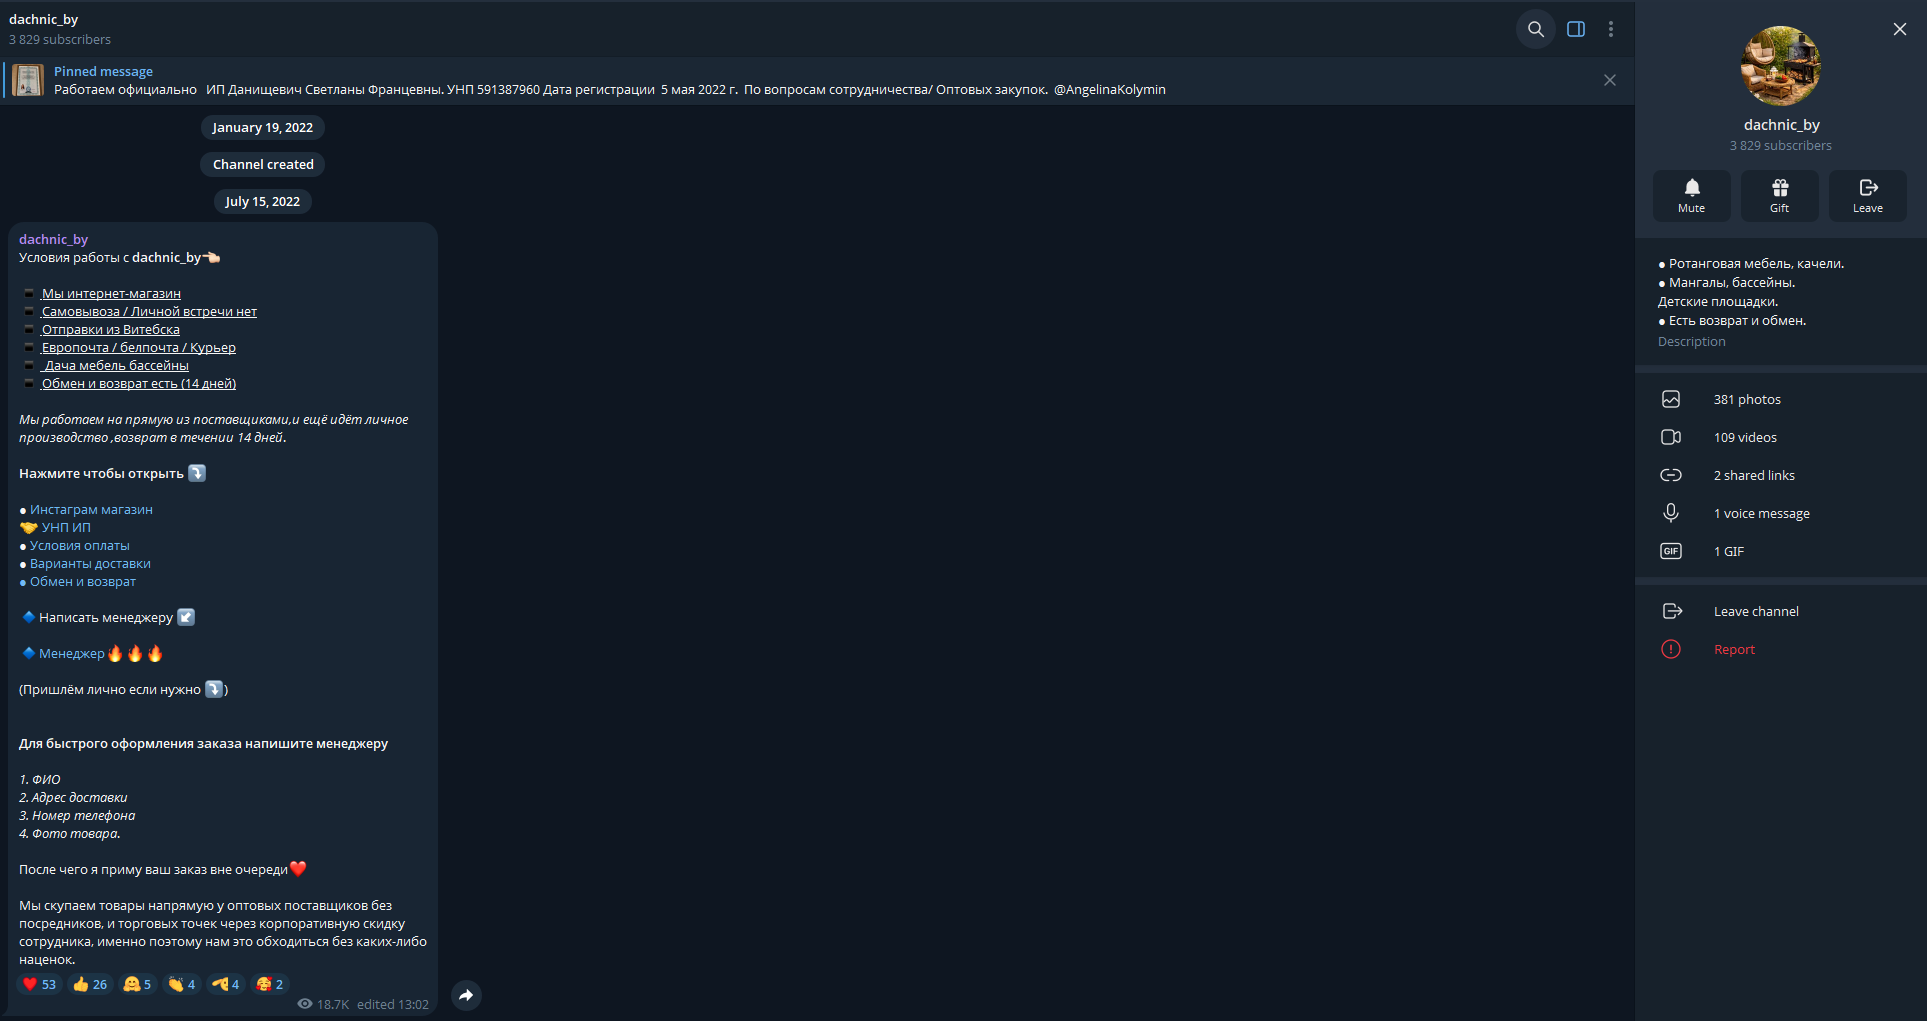Viewport: 1927px width, 1021px height.
Task: Open the 1 voice message list
Action: pyautogui.click(x=1781, y=513)
